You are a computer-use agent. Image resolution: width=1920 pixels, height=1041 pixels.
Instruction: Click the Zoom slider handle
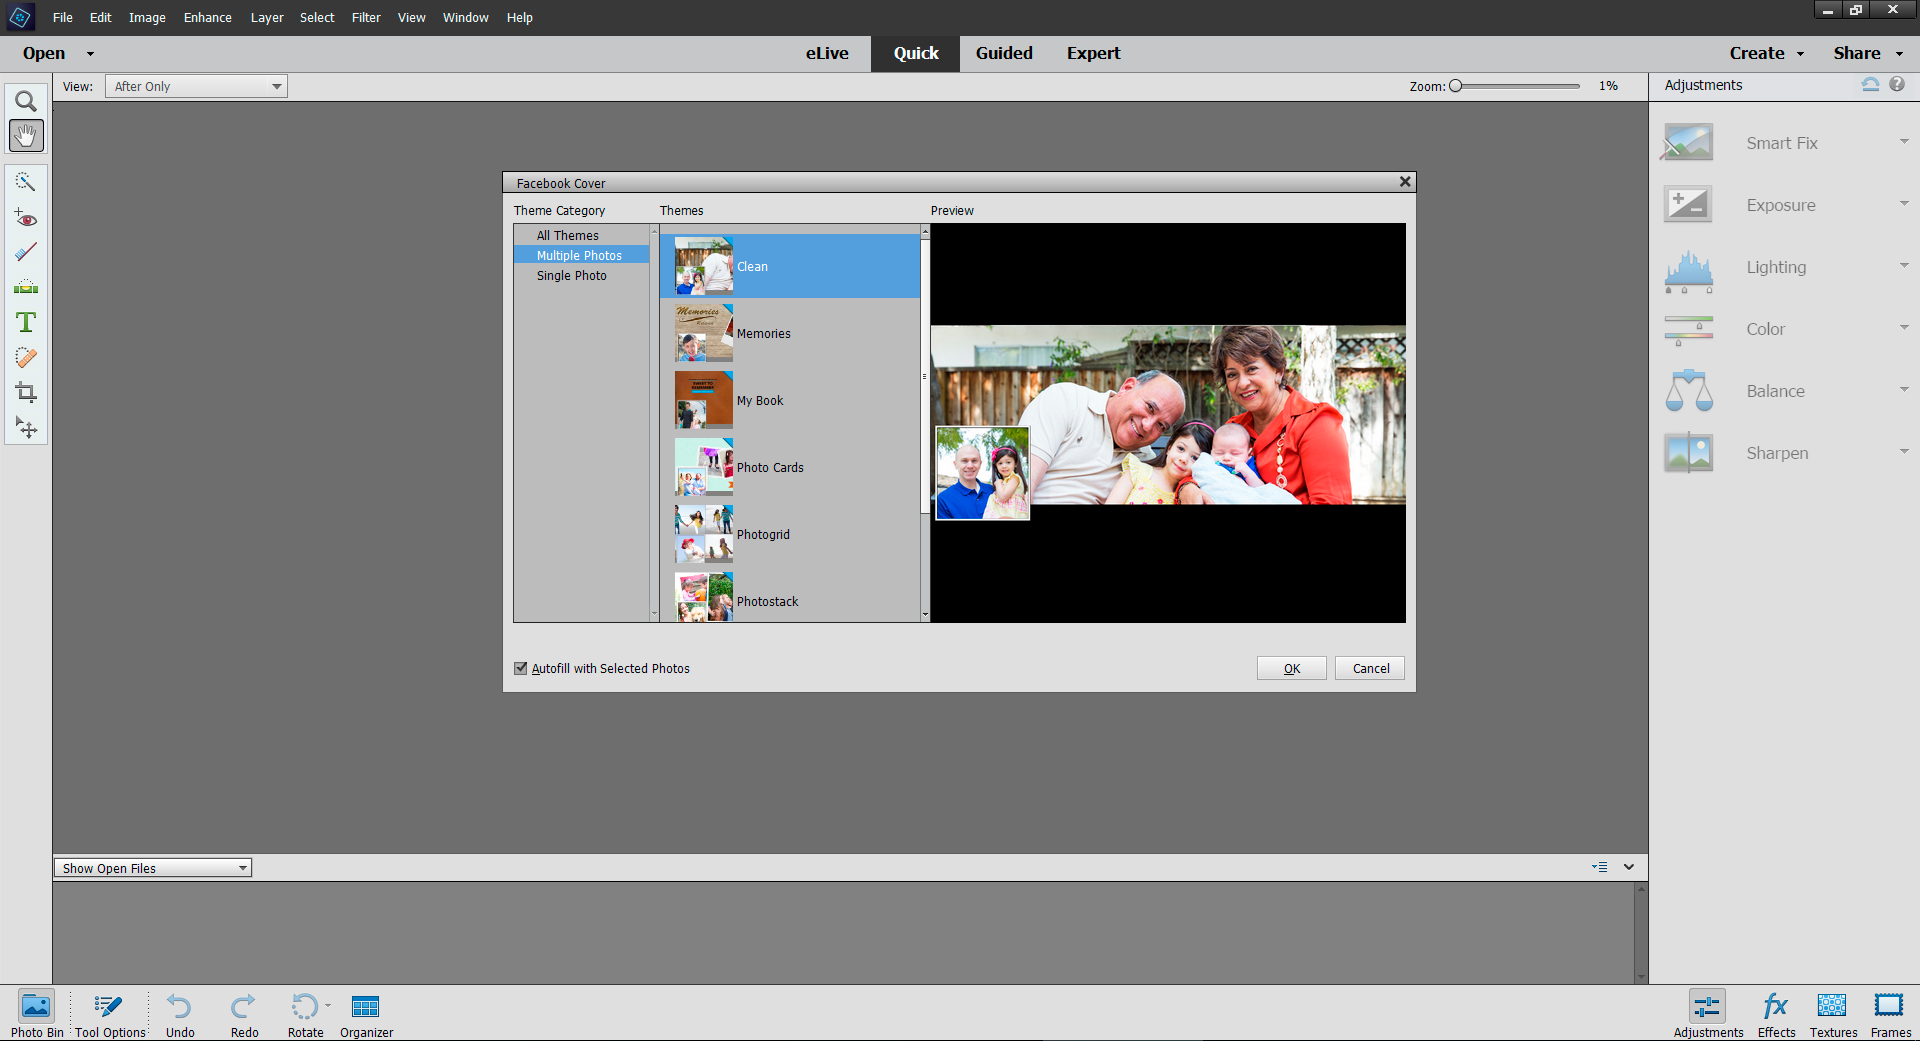click(1456, 86)
